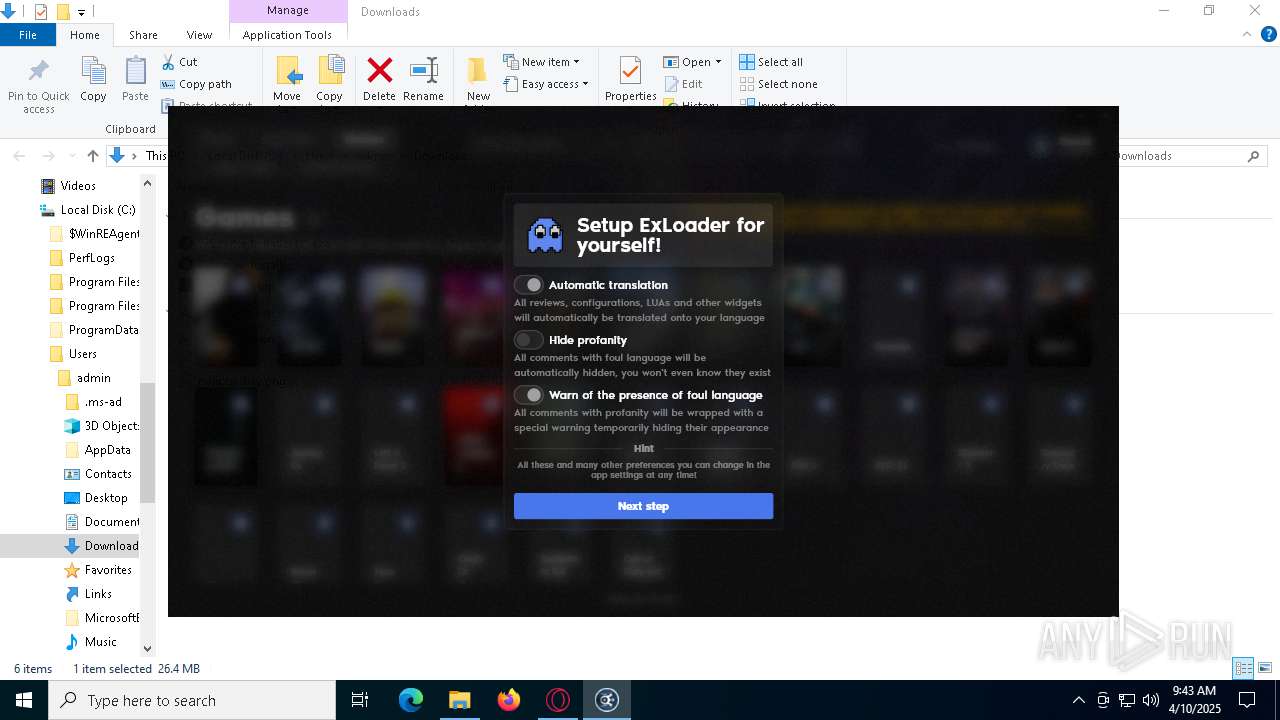
Task: Enable the Automatic translation toggle
Action: pyautogui.click(x=529, y=285)
